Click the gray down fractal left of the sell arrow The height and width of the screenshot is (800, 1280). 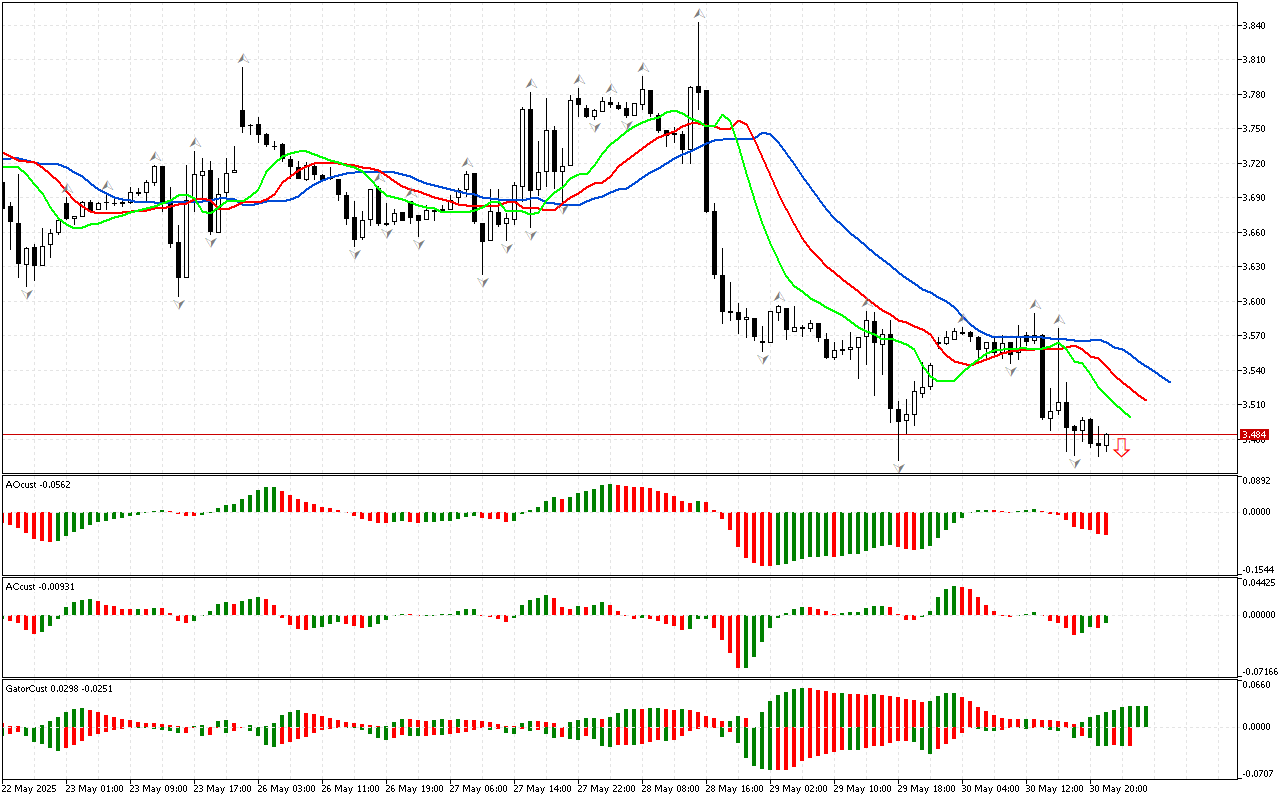(x=1075, y=463)
